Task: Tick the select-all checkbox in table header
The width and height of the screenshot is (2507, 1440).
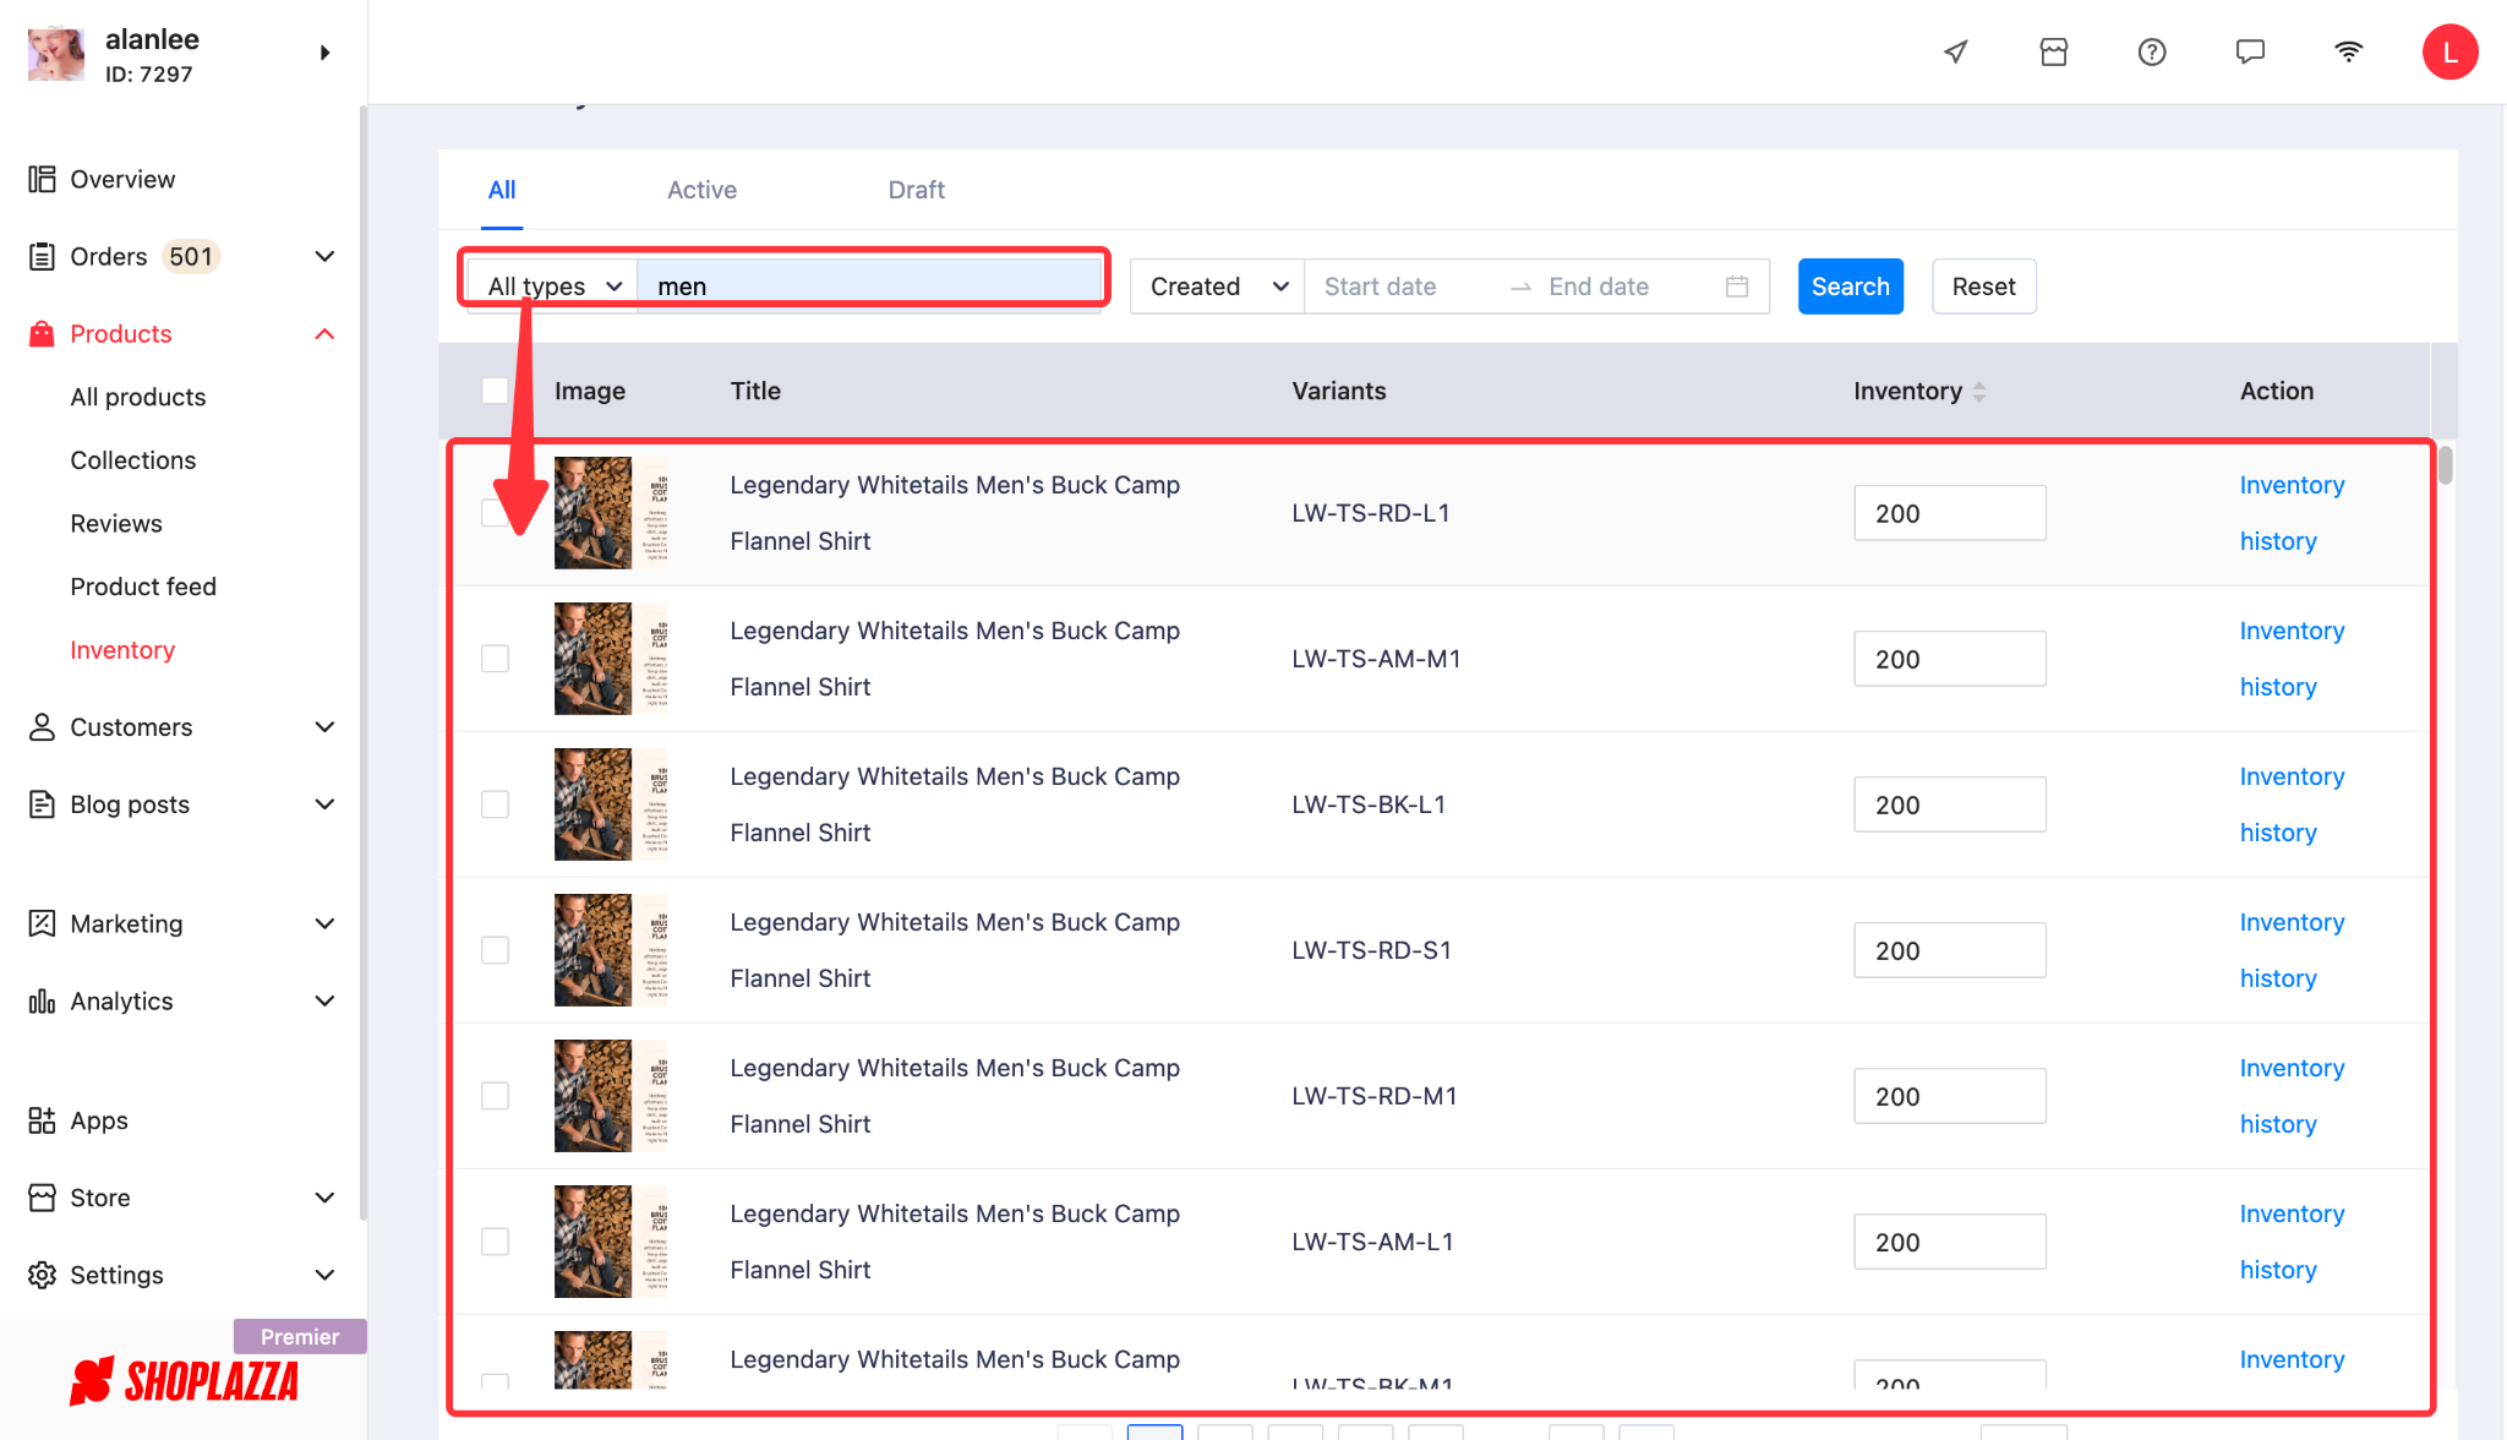Action: tap(495, 391)
